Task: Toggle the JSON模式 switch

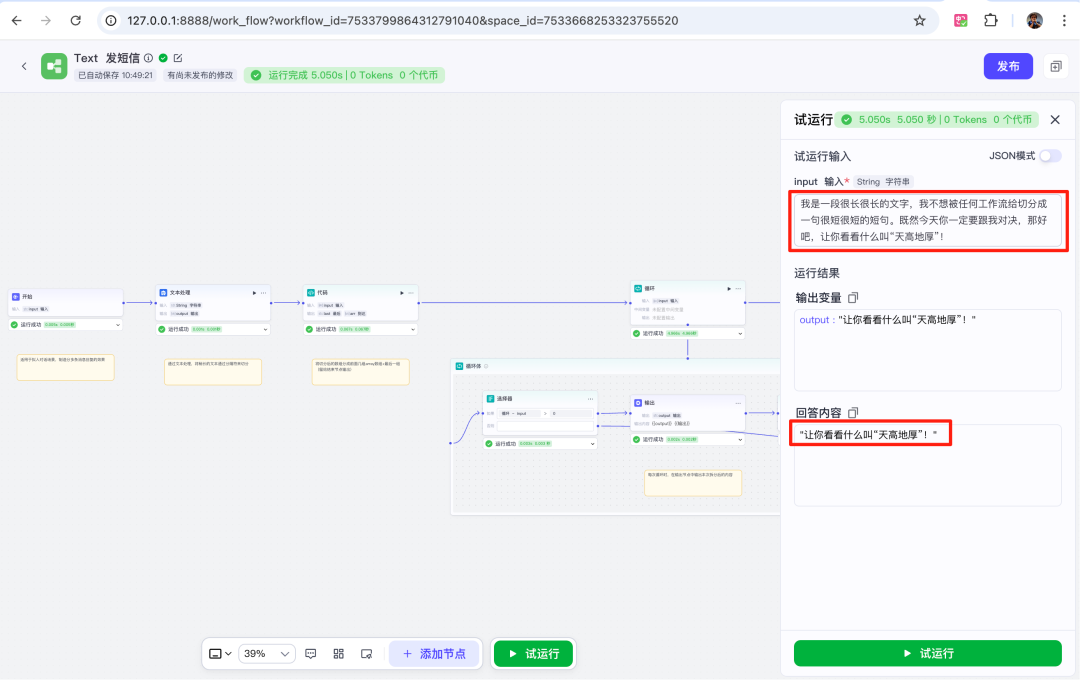Action: click(x=1050, y=156)
